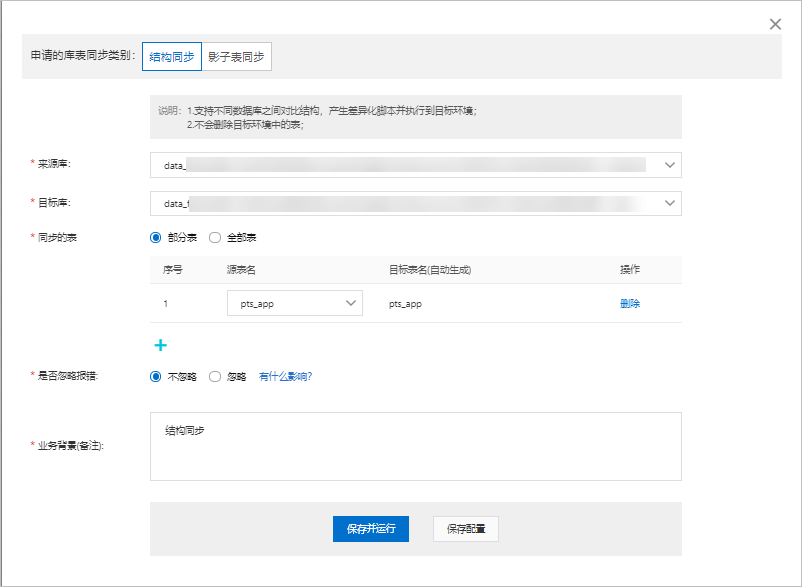Click the 序号 column header
Viewport: 802px width, 587px height.
coord(172,269)
